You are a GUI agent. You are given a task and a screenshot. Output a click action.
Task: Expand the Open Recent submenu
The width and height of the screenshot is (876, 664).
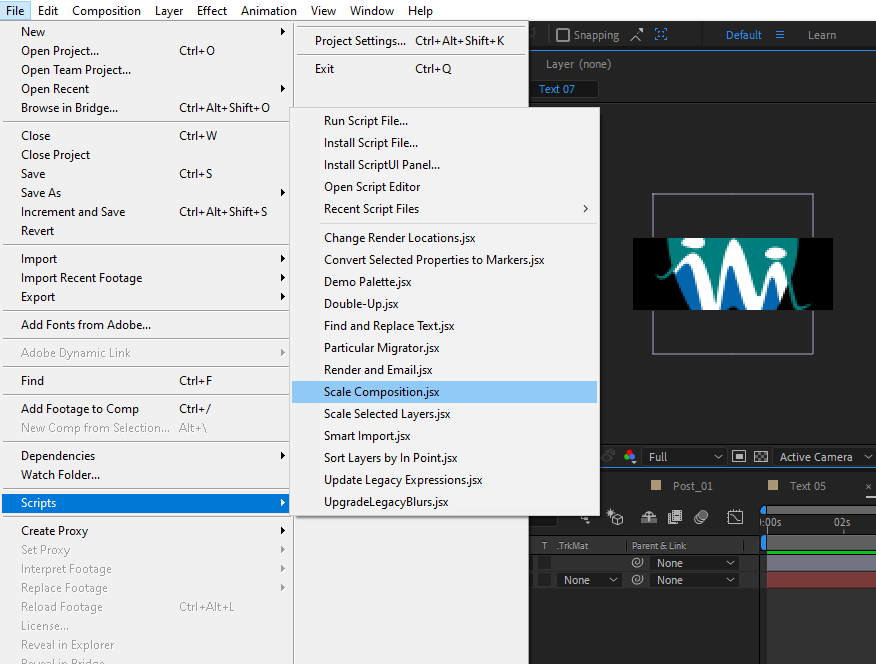(x=146, y=89)
